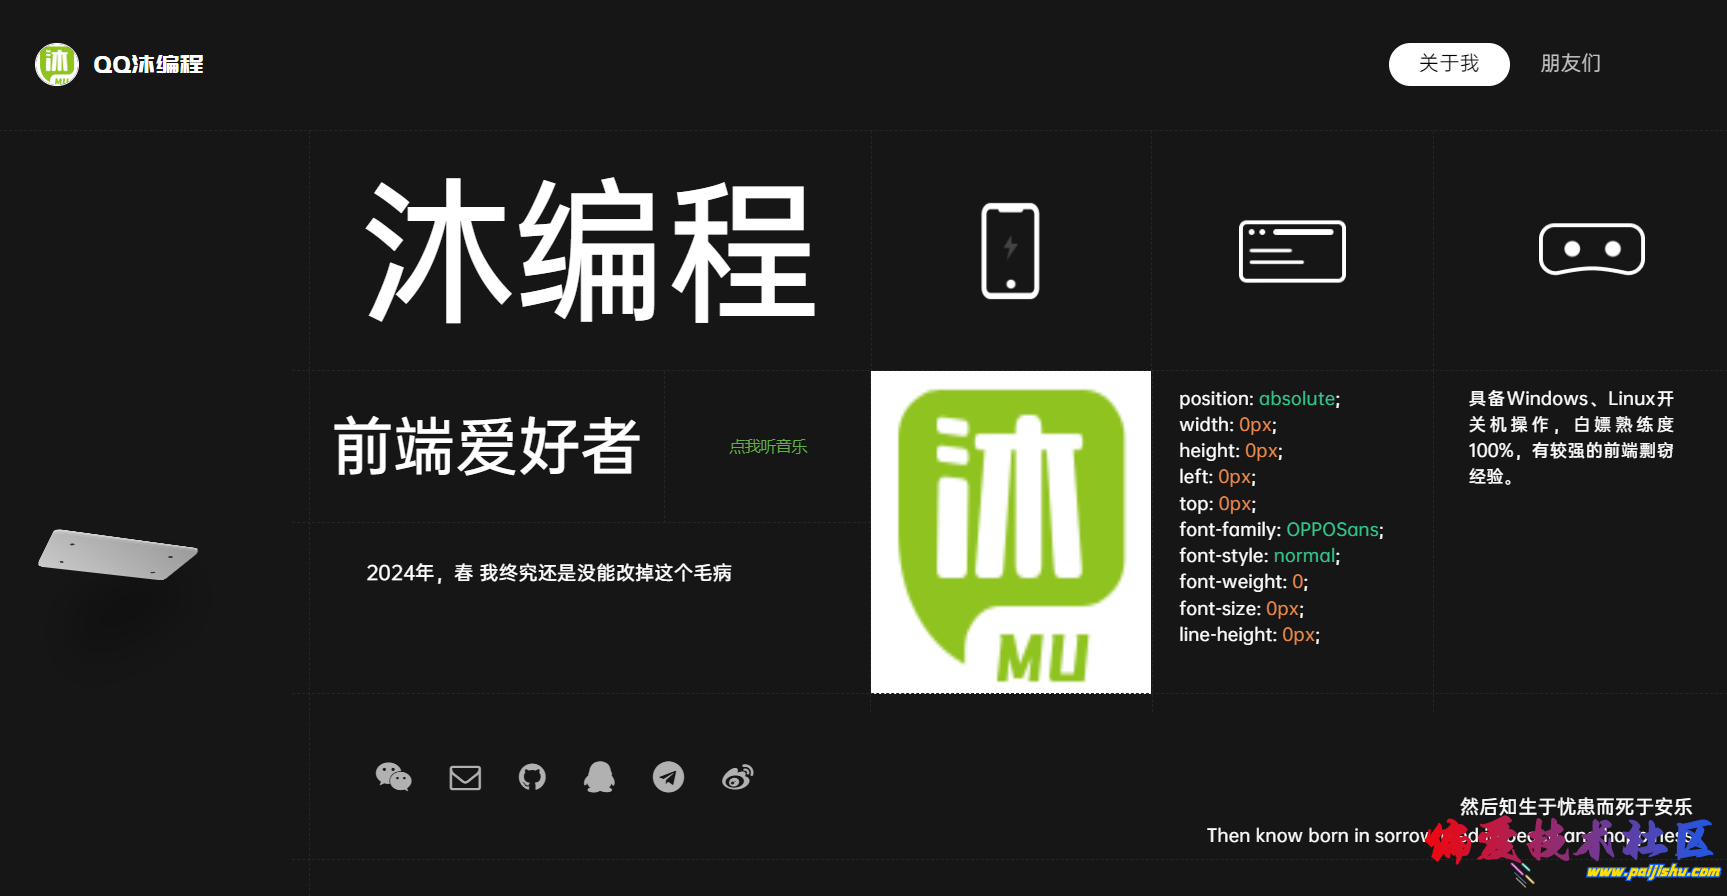Open the large 沐 MU avatar image
The width and height of the screenshot is (1727, 896).
tap(1011, 532)
